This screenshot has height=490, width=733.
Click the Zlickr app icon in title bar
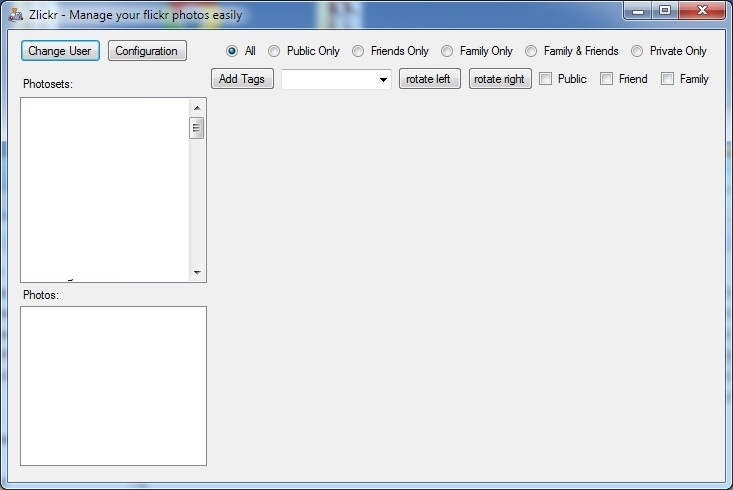16,14
